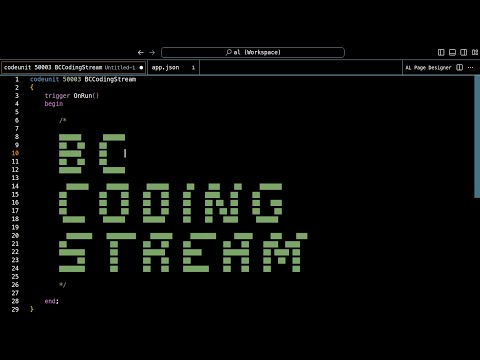This screenshot has height=360, width=480.
Task: Click the al (Workspace) search box
Action: (x=253, y=52)
